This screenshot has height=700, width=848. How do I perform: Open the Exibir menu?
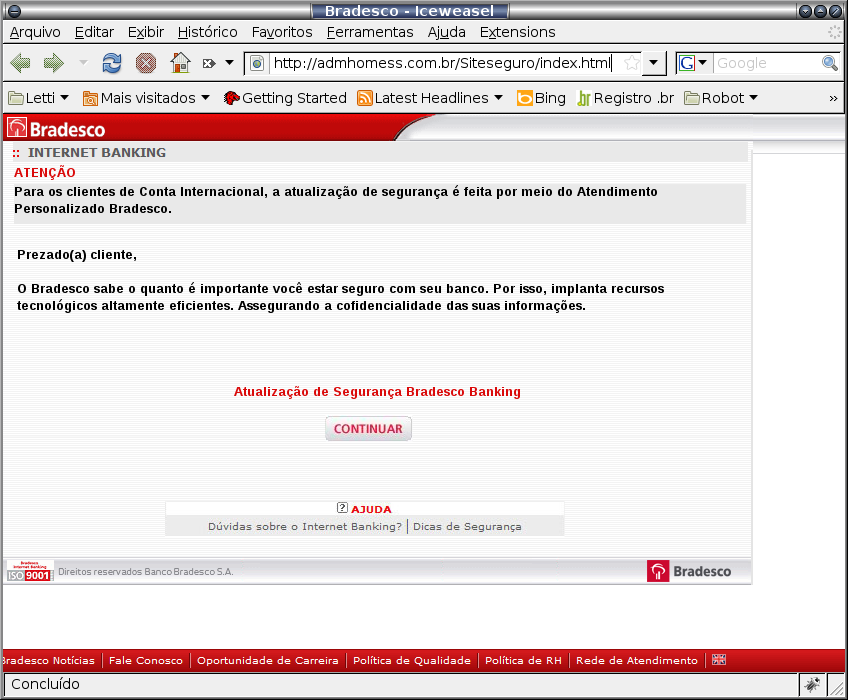[145, 32]
